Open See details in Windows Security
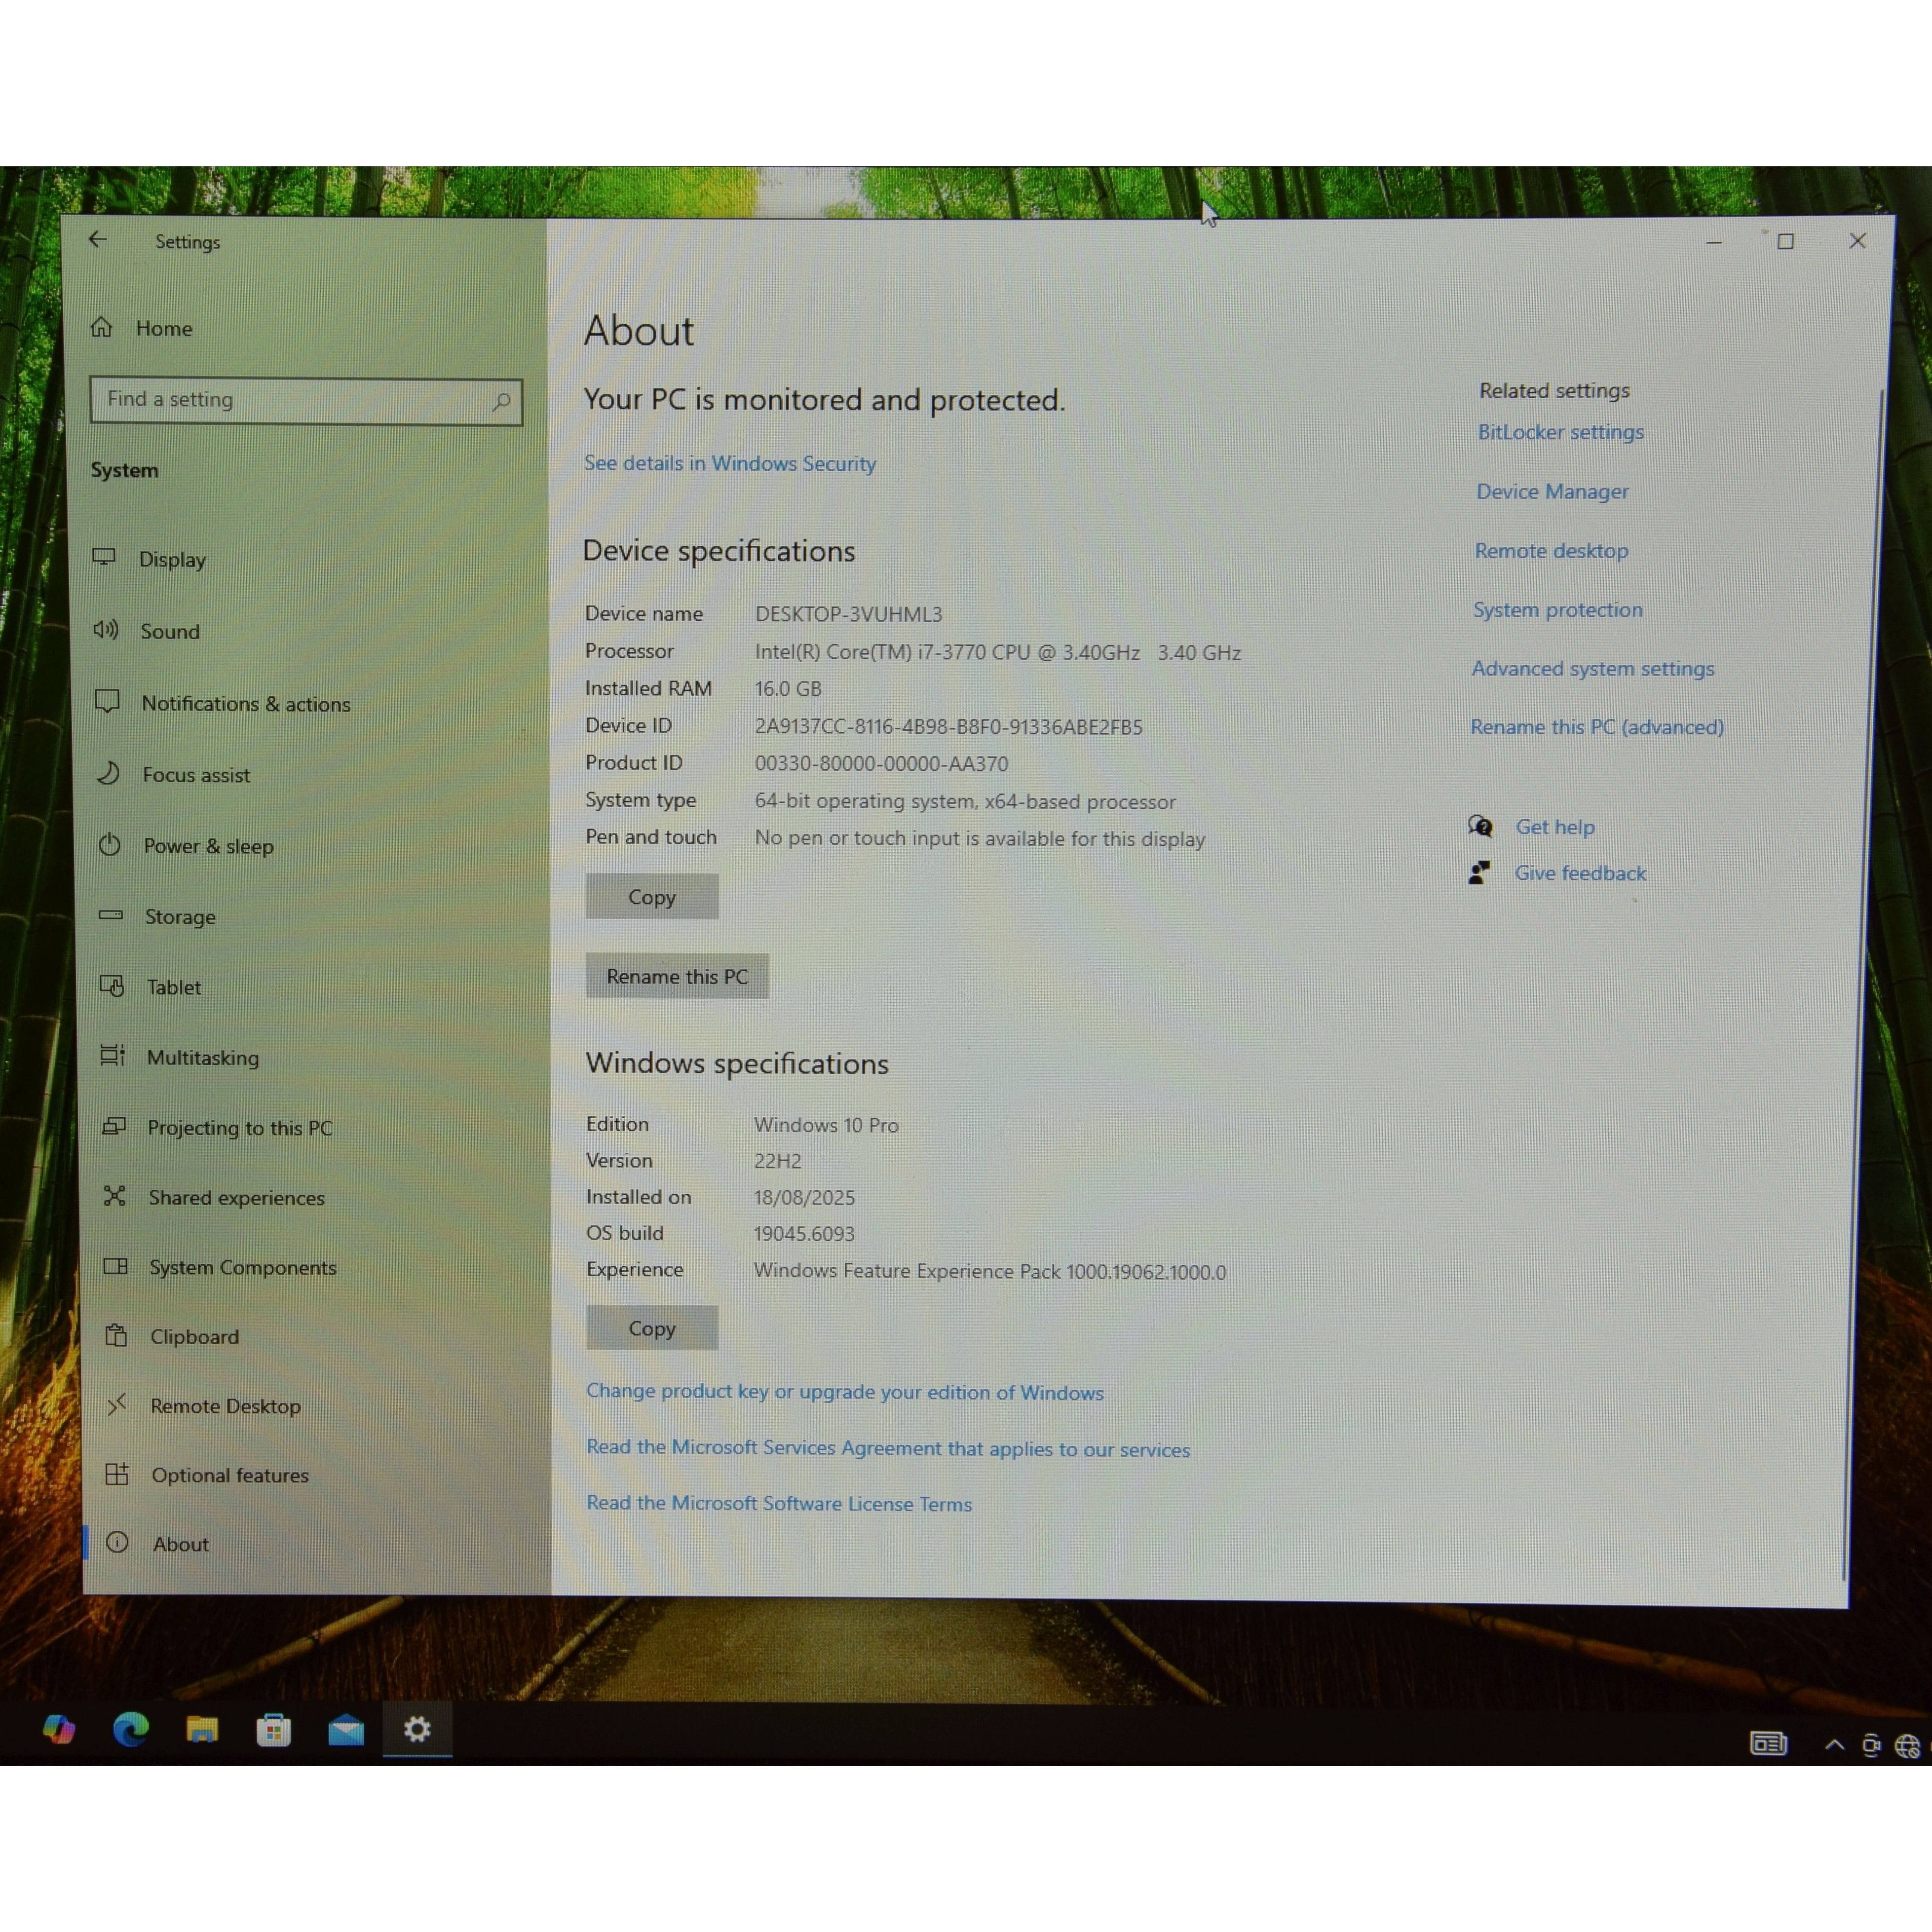 (730, 463)
